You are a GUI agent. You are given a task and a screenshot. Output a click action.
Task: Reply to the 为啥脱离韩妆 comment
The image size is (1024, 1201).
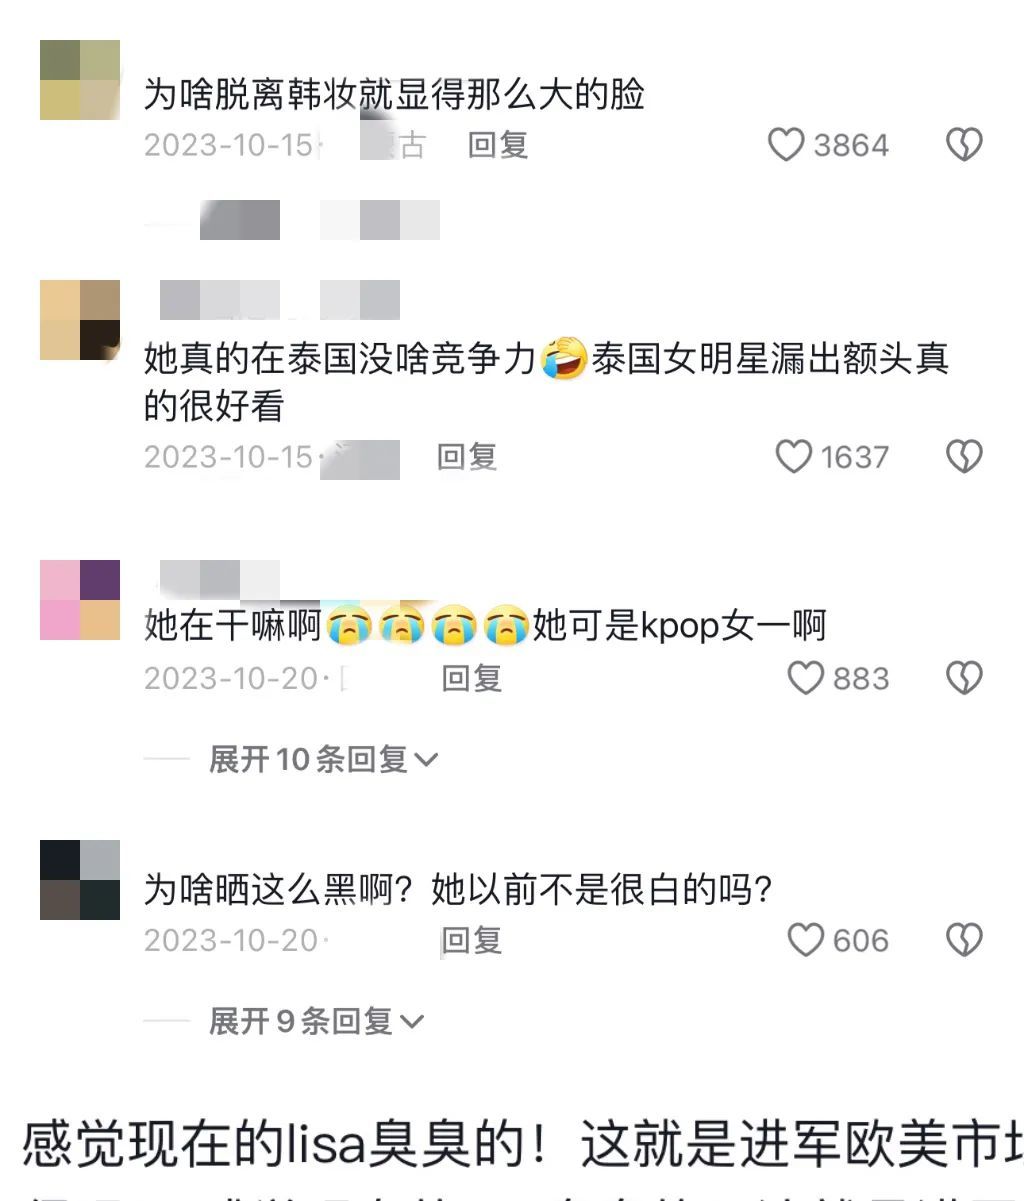click(498, 146)
